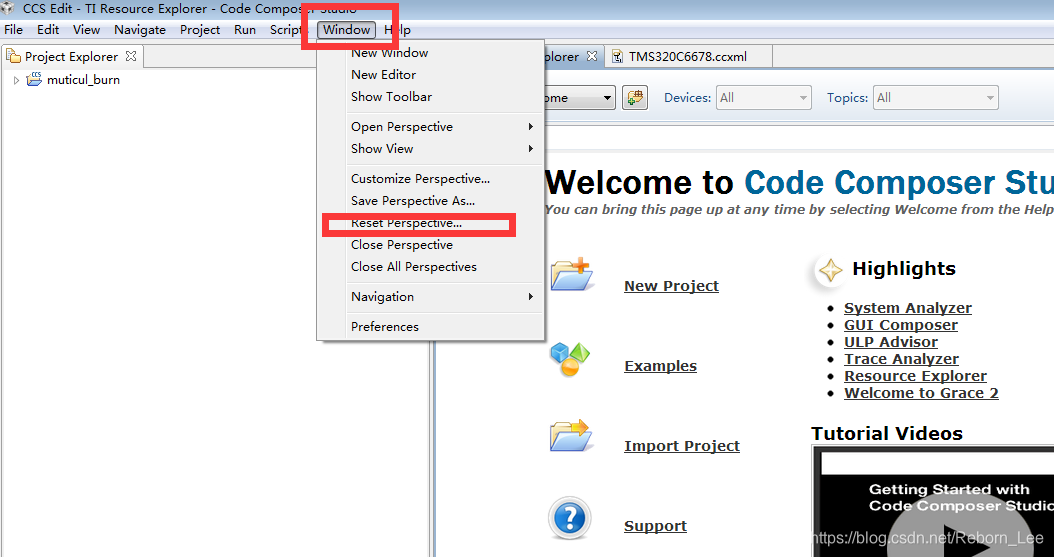Click the Highlights star icon
The image size is (1054, 557).
pyautogui.click(x=830, y=271)
